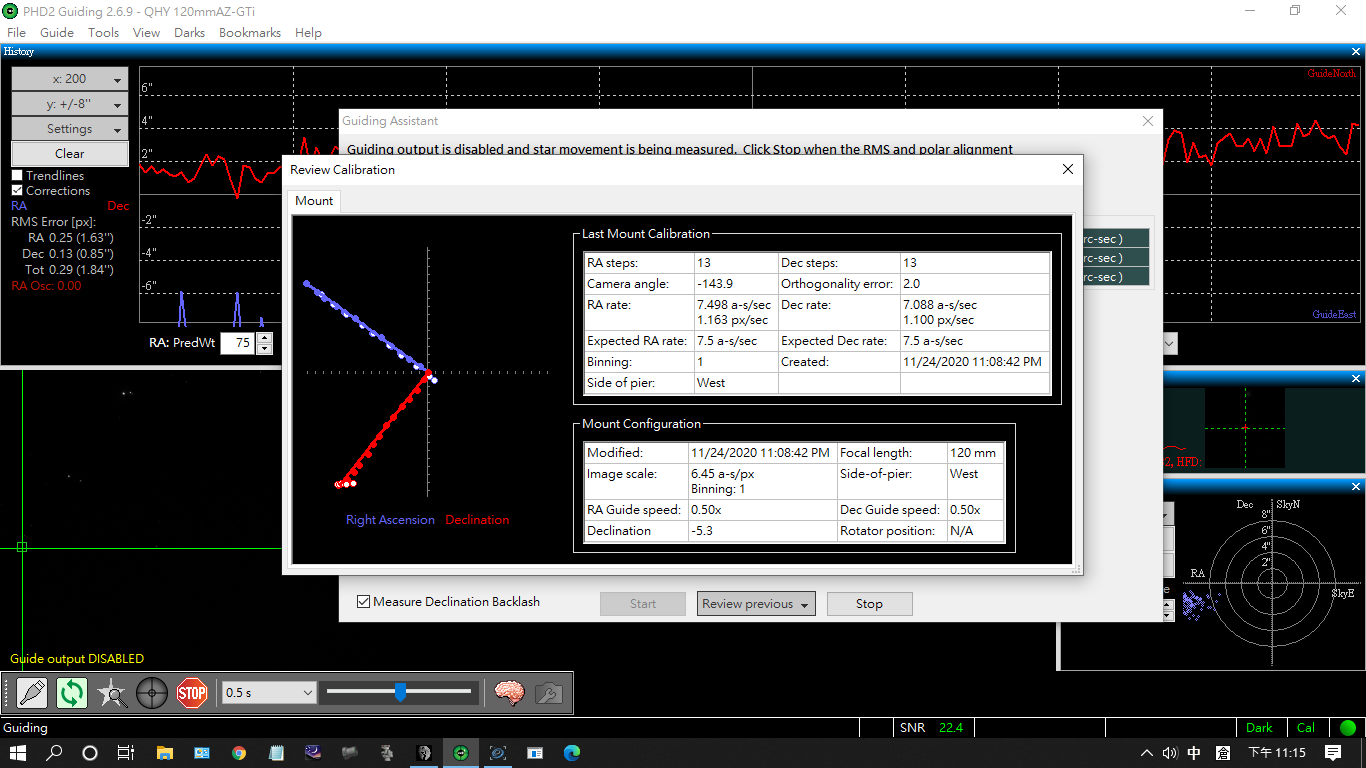Viewport: 1366px width, 768px height.
Task: Click the disabled Start button
Action: (x=643, y=604)
